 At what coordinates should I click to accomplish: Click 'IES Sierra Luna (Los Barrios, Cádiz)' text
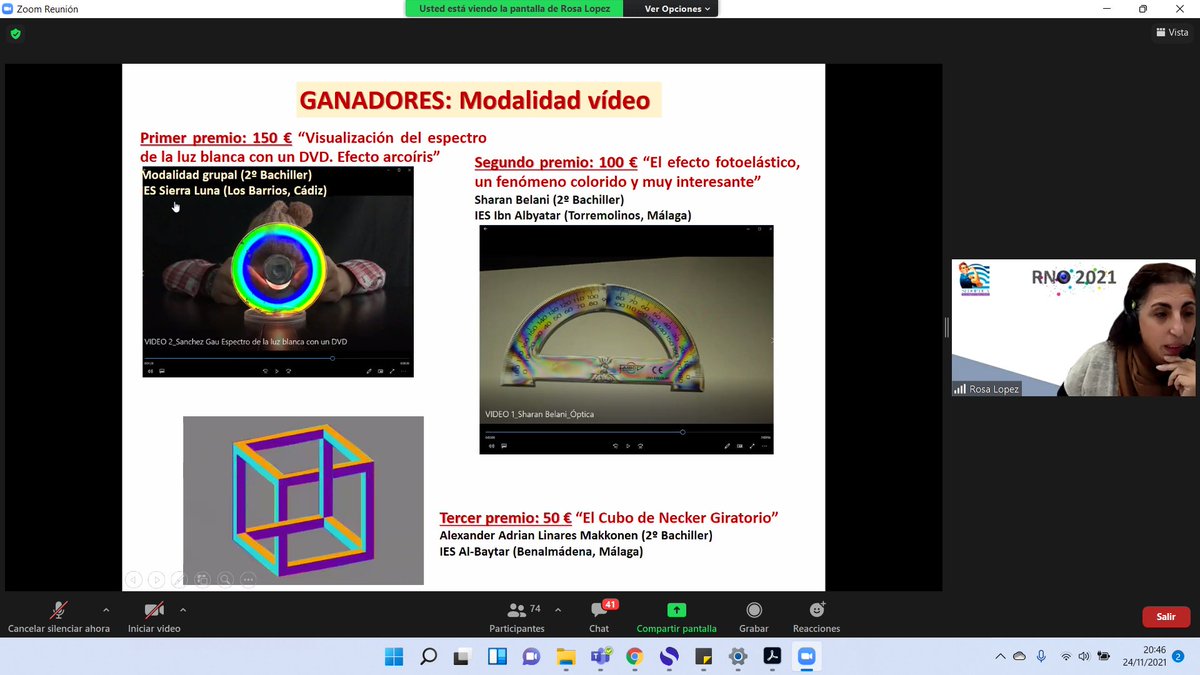(x=235, y=190)
